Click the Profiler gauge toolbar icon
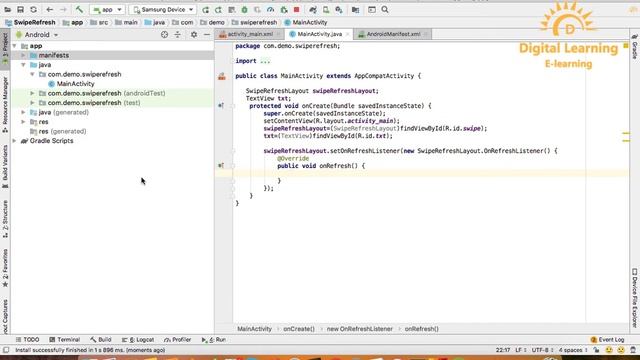Image resolution: width=640 pixels, height=360 pixels. coord(270,9)
